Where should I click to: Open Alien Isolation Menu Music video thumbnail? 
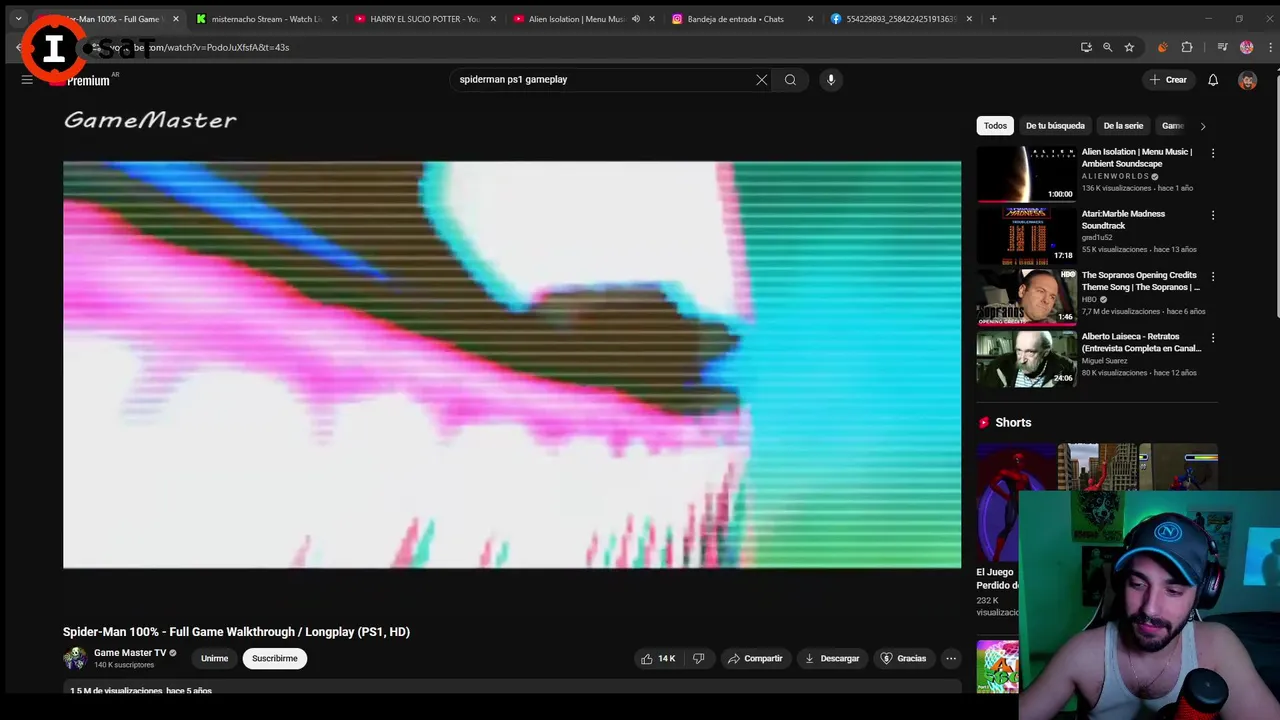[1026, 174]
